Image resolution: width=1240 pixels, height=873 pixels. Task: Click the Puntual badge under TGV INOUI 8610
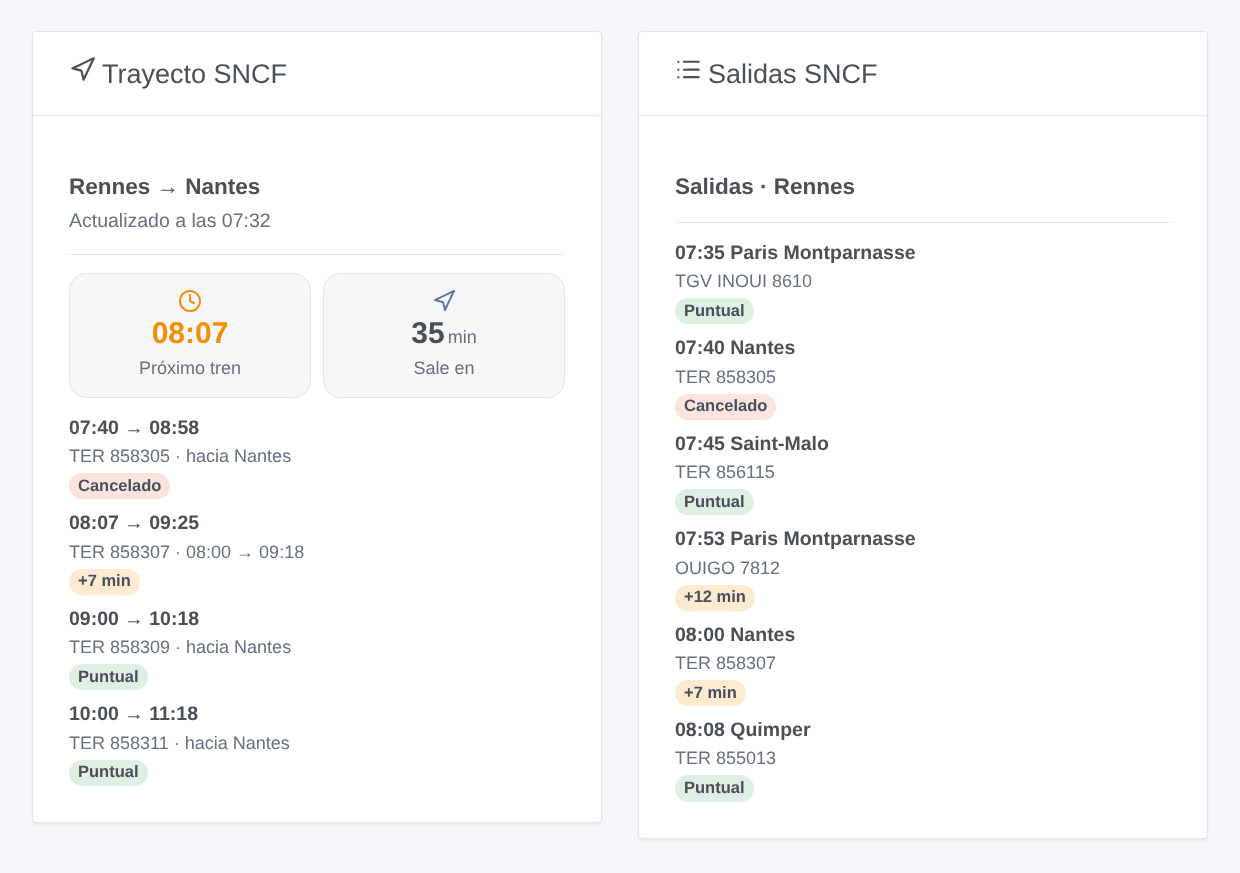(714, 311)
